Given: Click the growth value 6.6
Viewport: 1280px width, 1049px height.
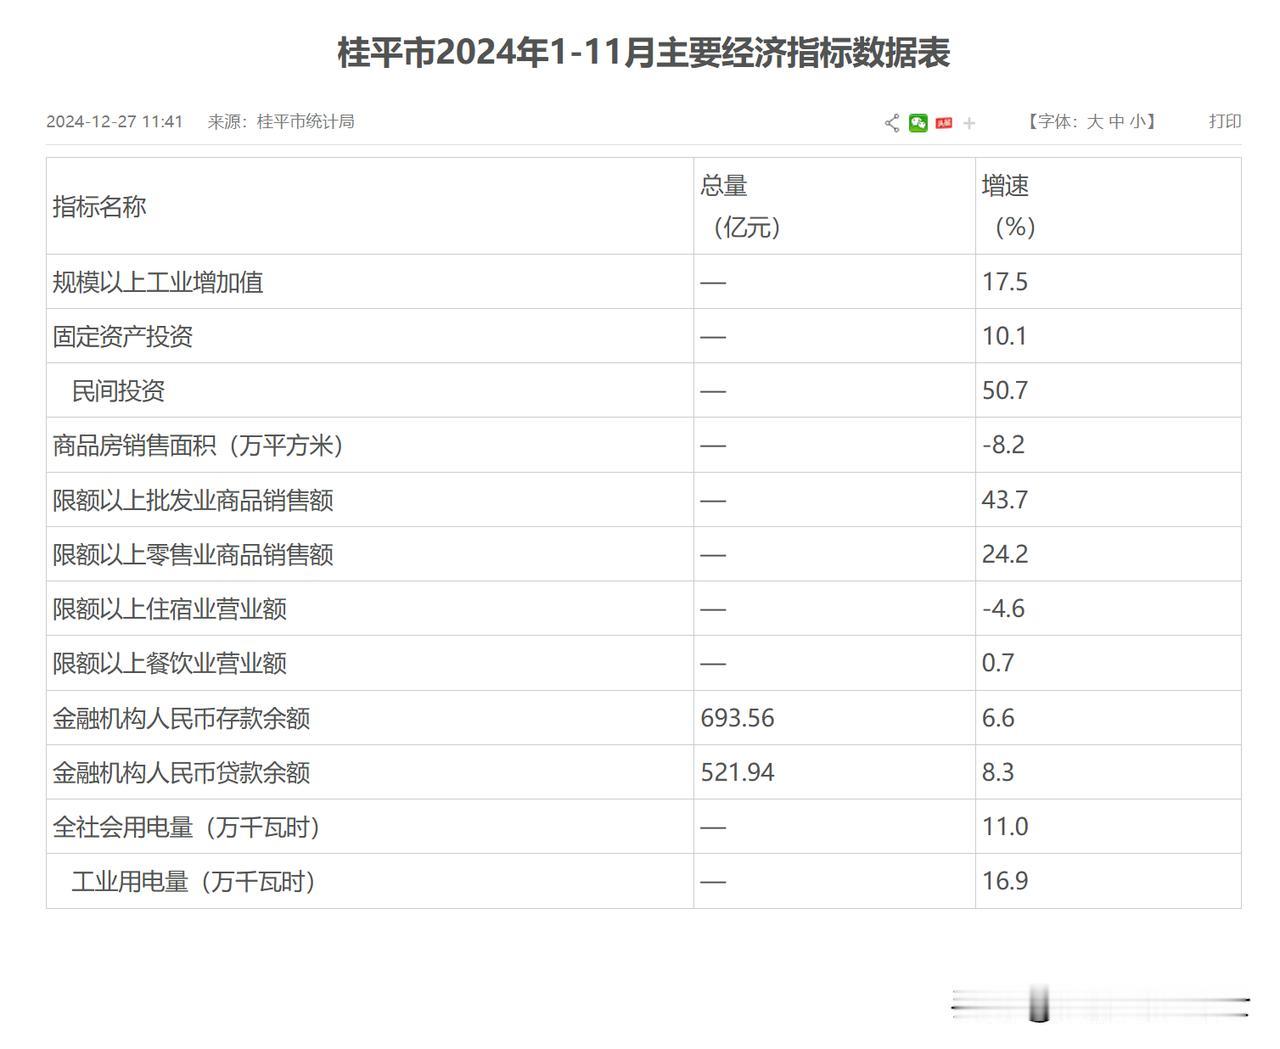Looking at the screenshot, I should pos(998,718).
